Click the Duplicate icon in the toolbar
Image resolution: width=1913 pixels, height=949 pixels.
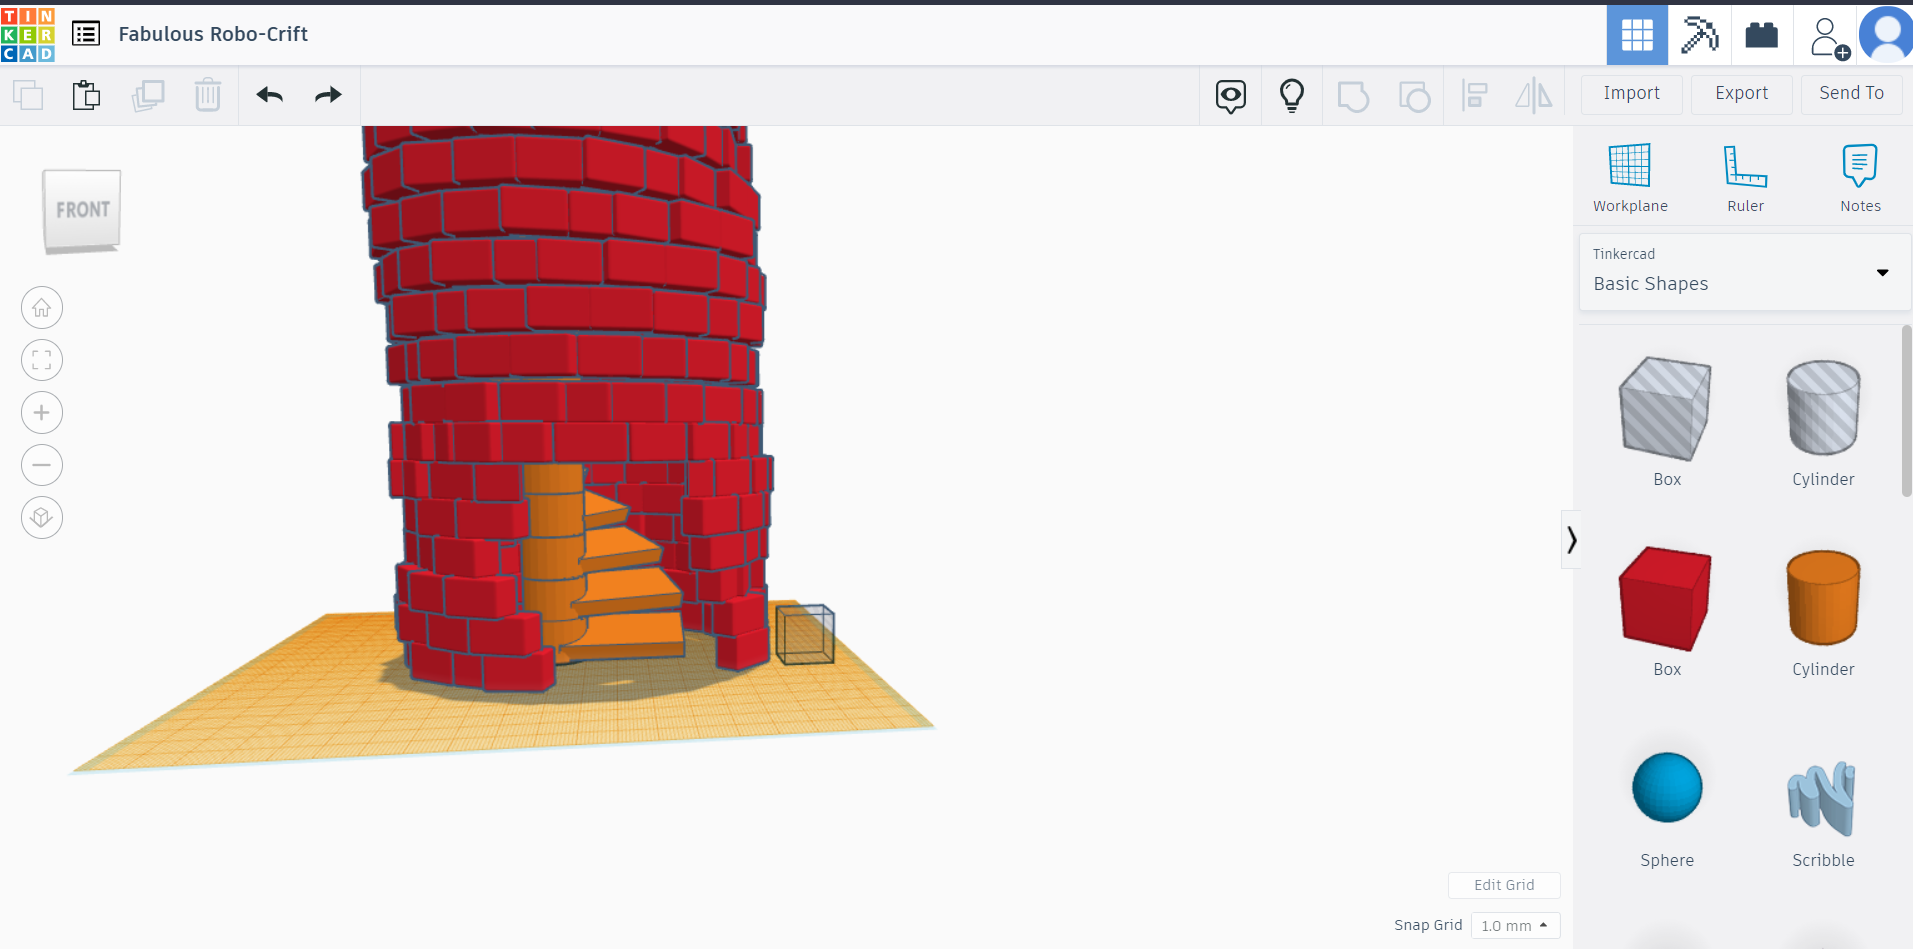coord(148,95)
